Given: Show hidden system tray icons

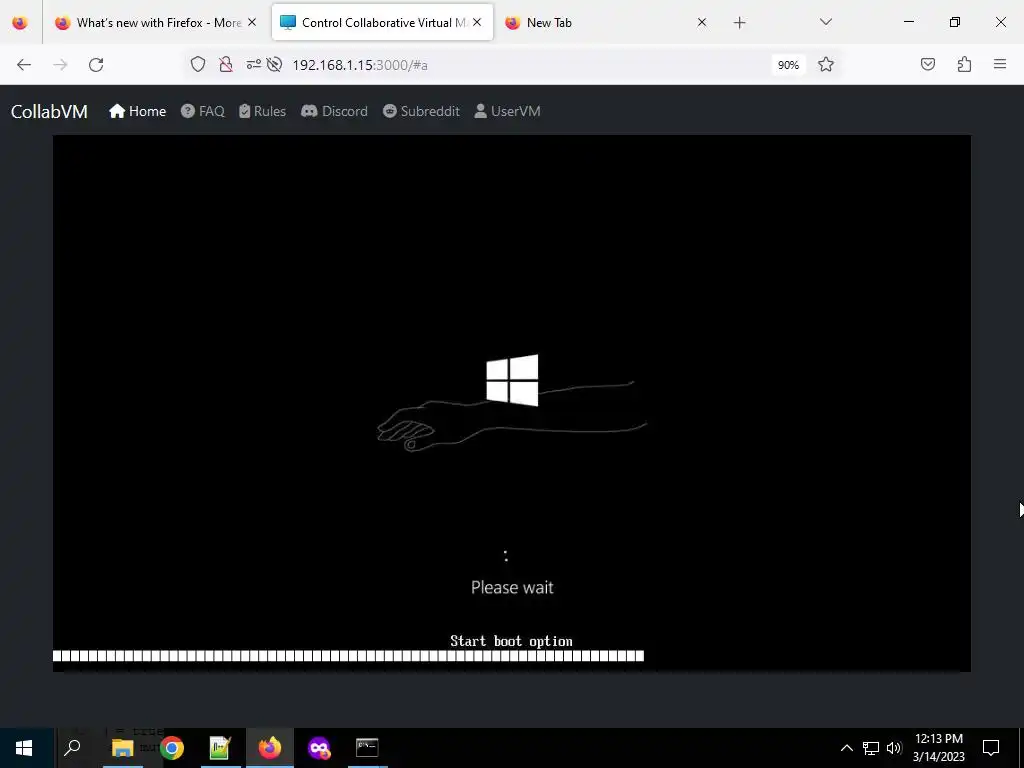Looking at the screenshot, I should [846, 748].
